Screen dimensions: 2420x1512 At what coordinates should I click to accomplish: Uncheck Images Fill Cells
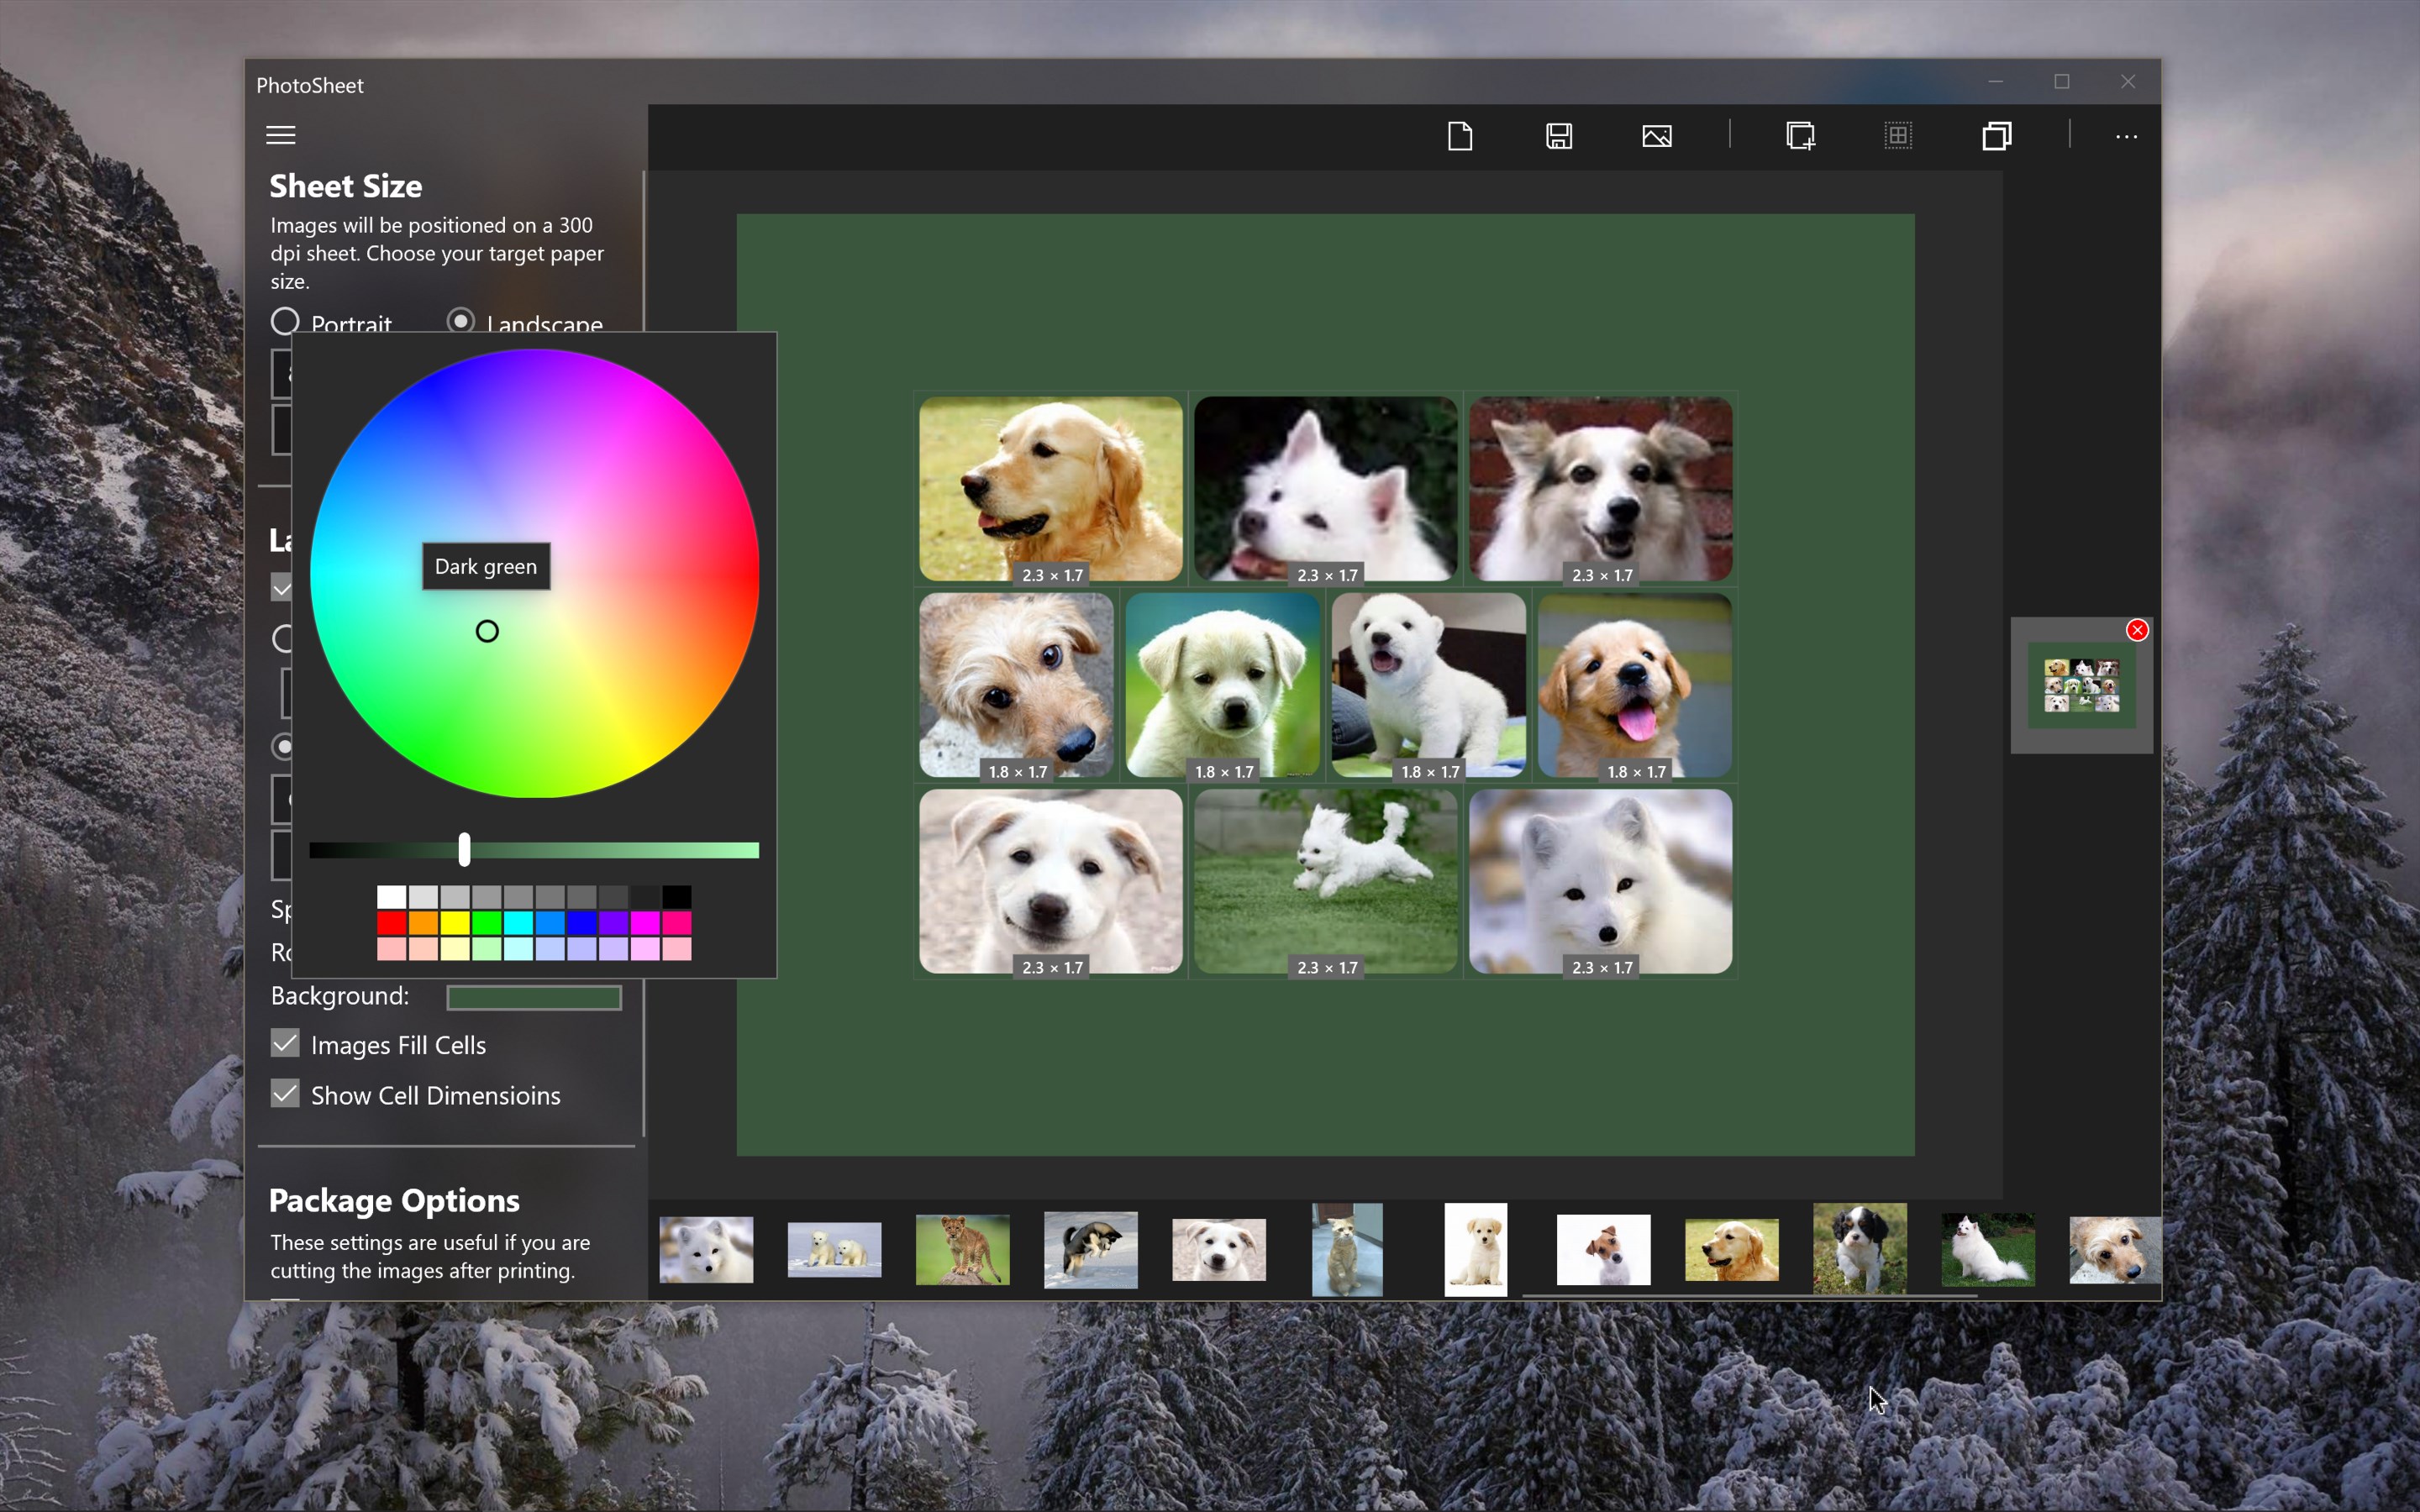click(x=285, y=1044)
